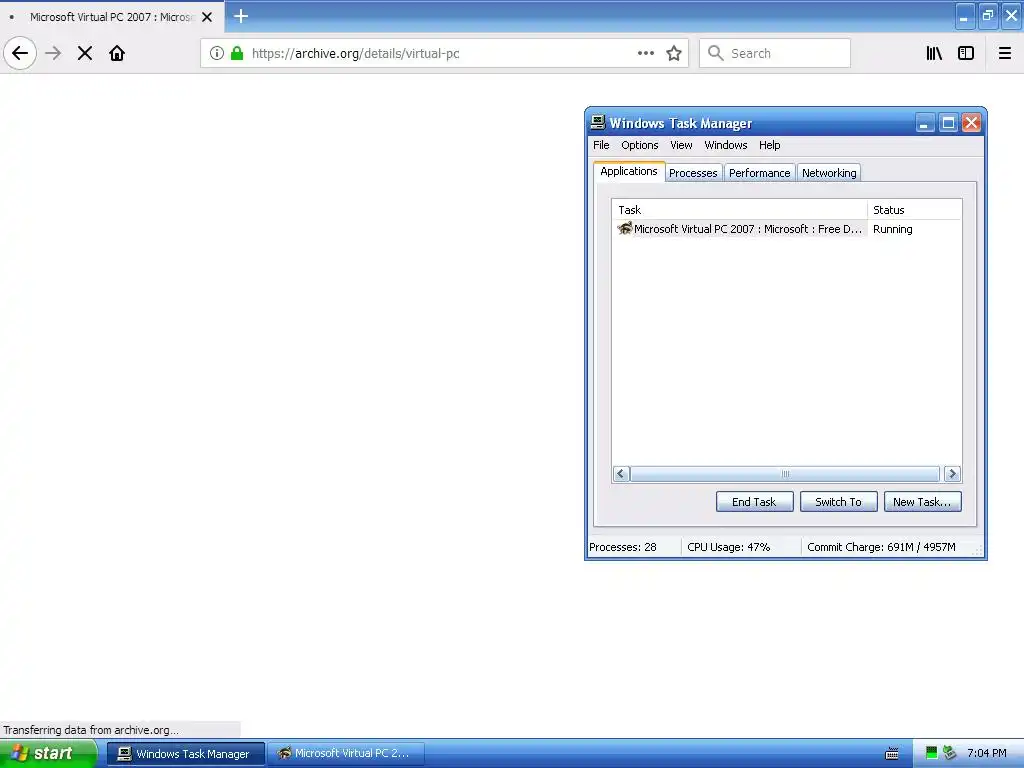
Task: Click the green secure connection padlock
Action: tap(237, 53)
